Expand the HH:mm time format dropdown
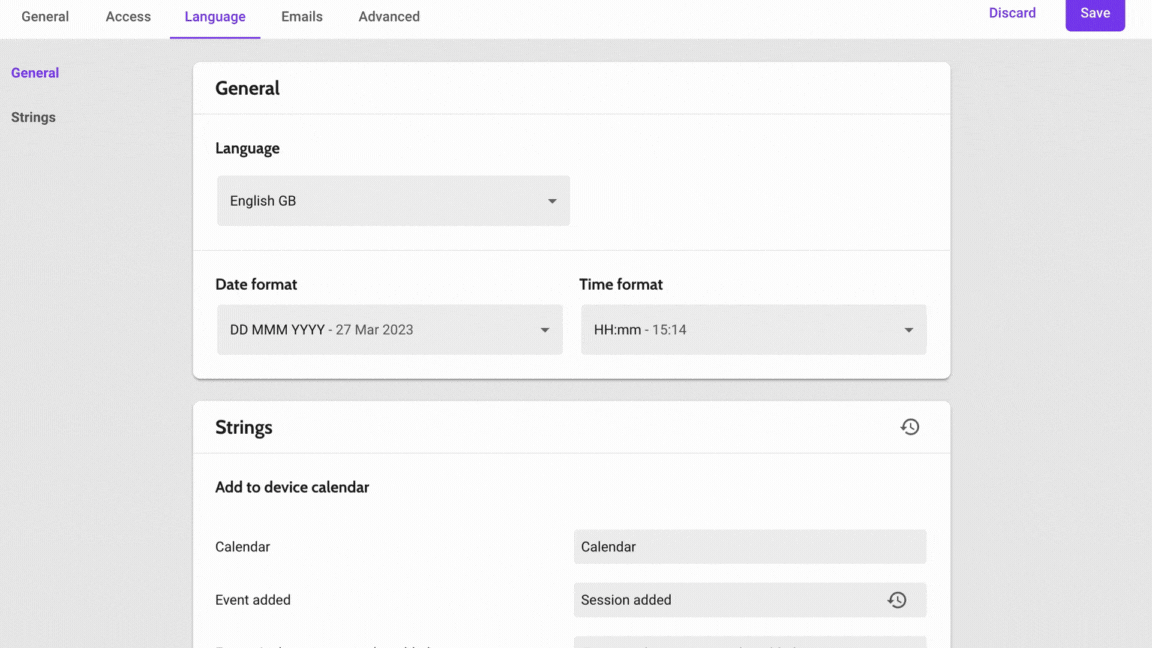1152x648 pixels. tap(740, 330)
